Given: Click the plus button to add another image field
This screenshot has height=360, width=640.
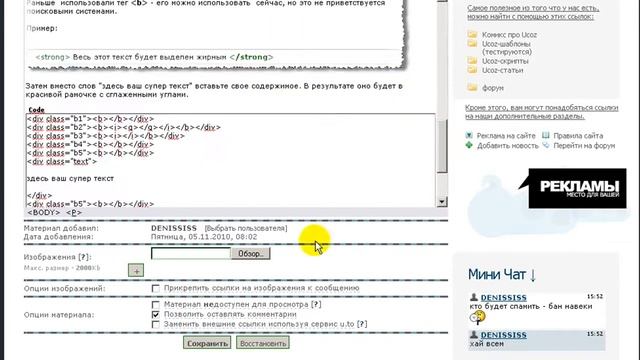Looking at the screenshot, I should (136, 270).
